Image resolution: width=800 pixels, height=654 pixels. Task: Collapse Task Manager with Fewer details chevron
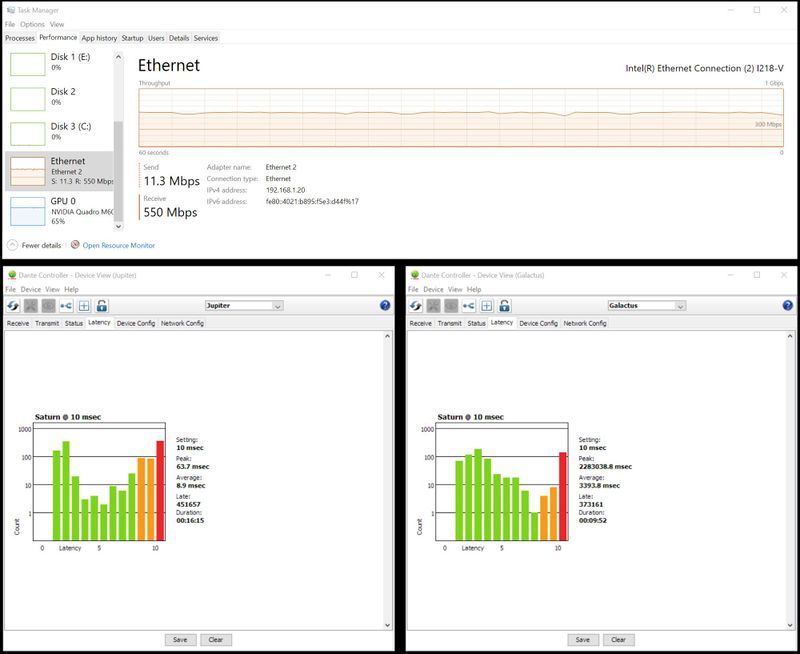(x=13, y=245)
